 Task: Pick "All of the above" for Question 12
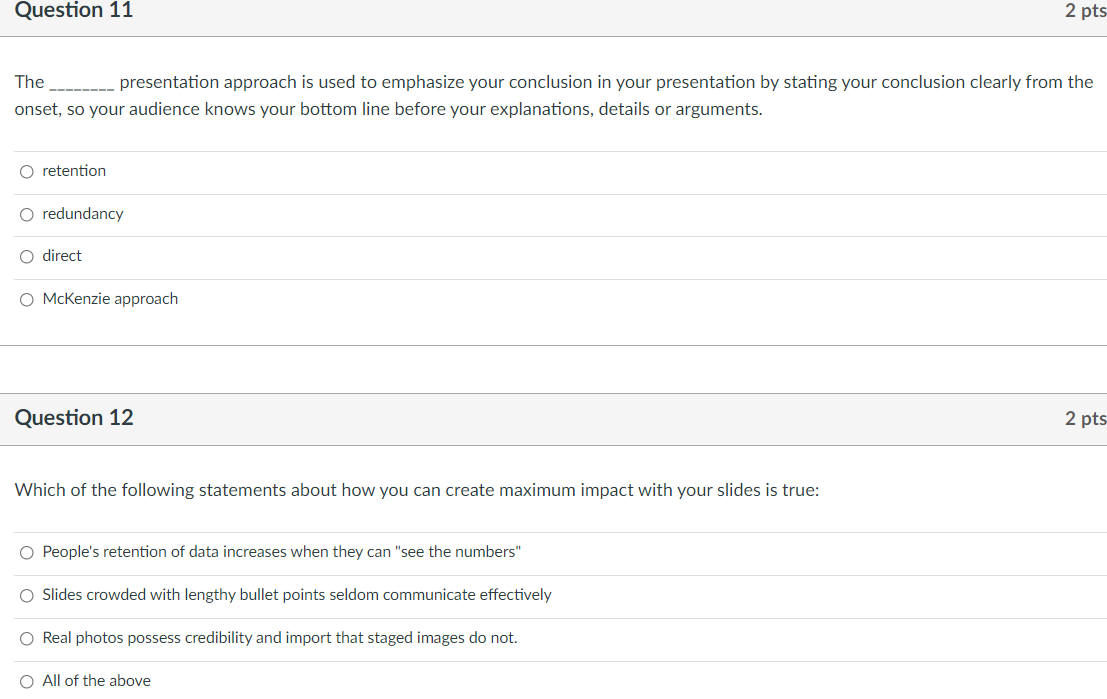[x=26, y=681]
